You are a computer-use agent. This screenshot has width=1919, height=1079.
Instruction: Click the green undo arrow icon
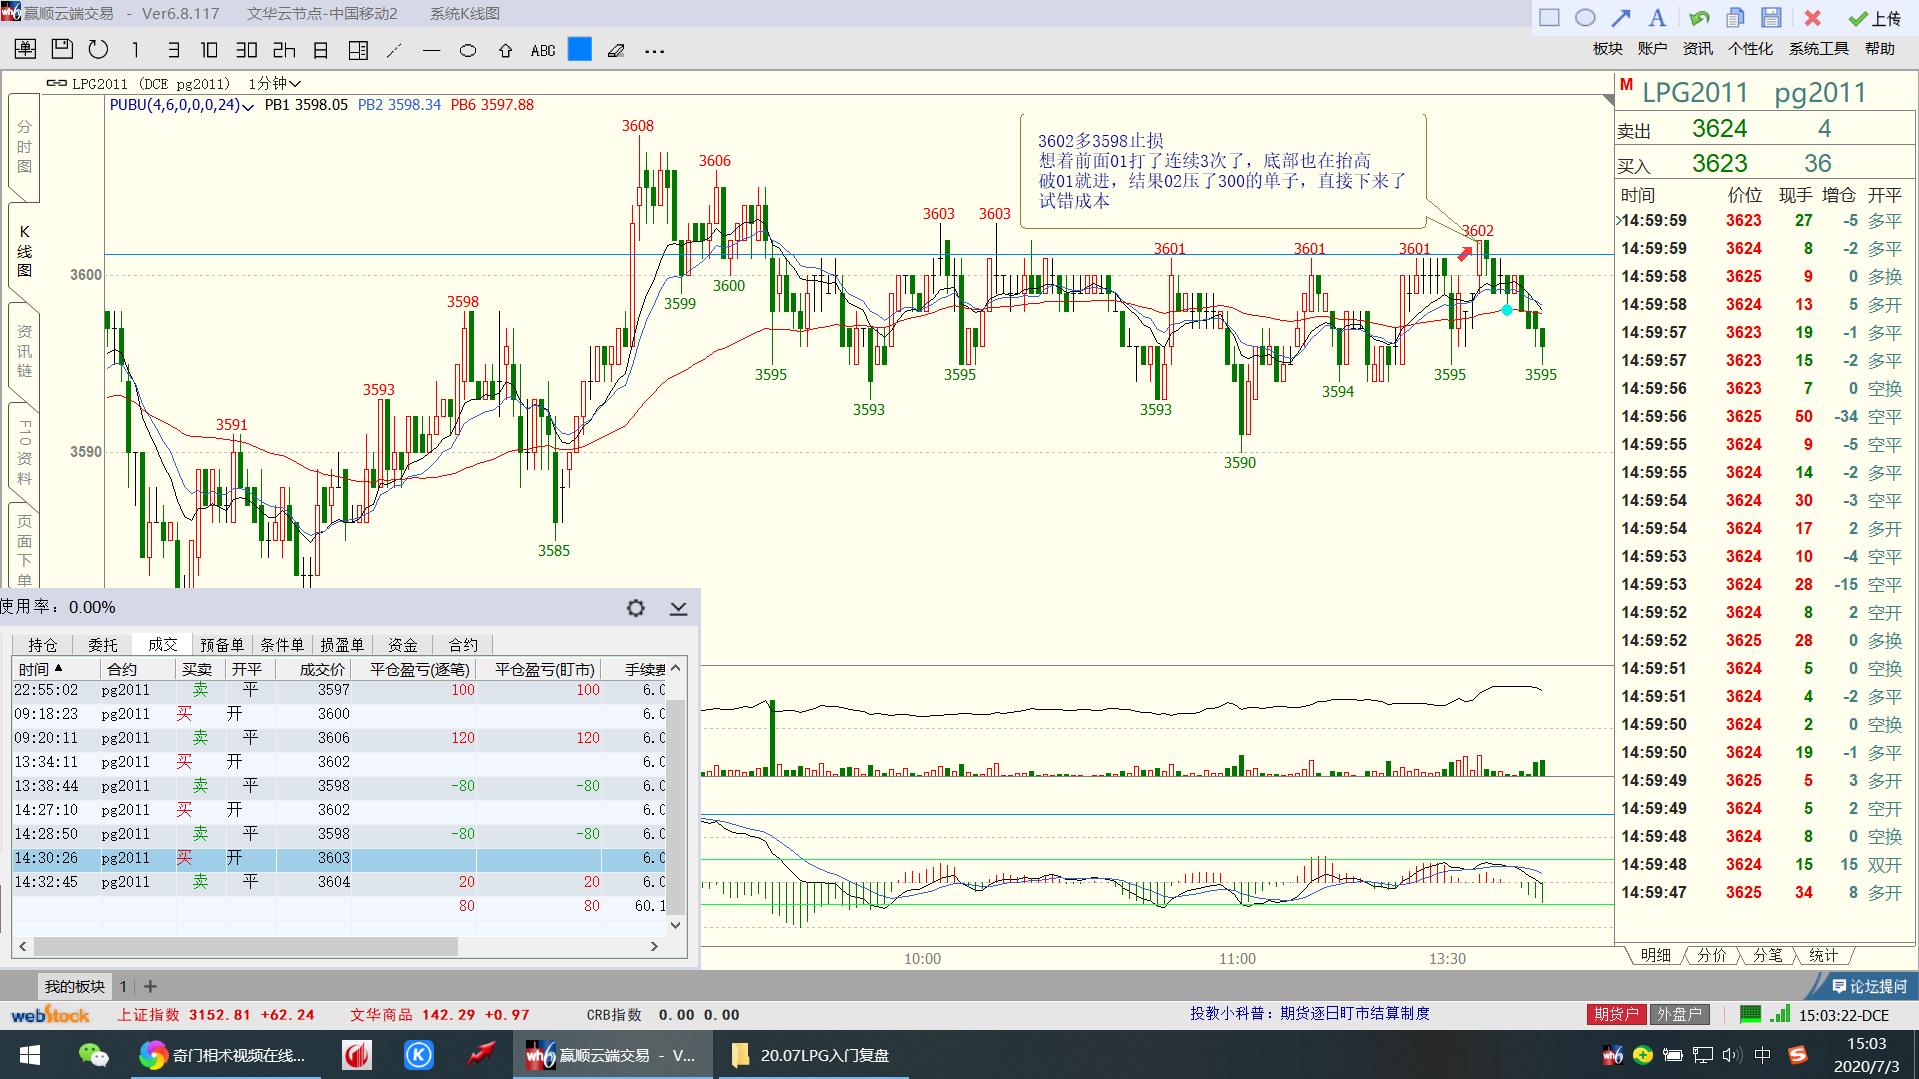pos(1699,17)
